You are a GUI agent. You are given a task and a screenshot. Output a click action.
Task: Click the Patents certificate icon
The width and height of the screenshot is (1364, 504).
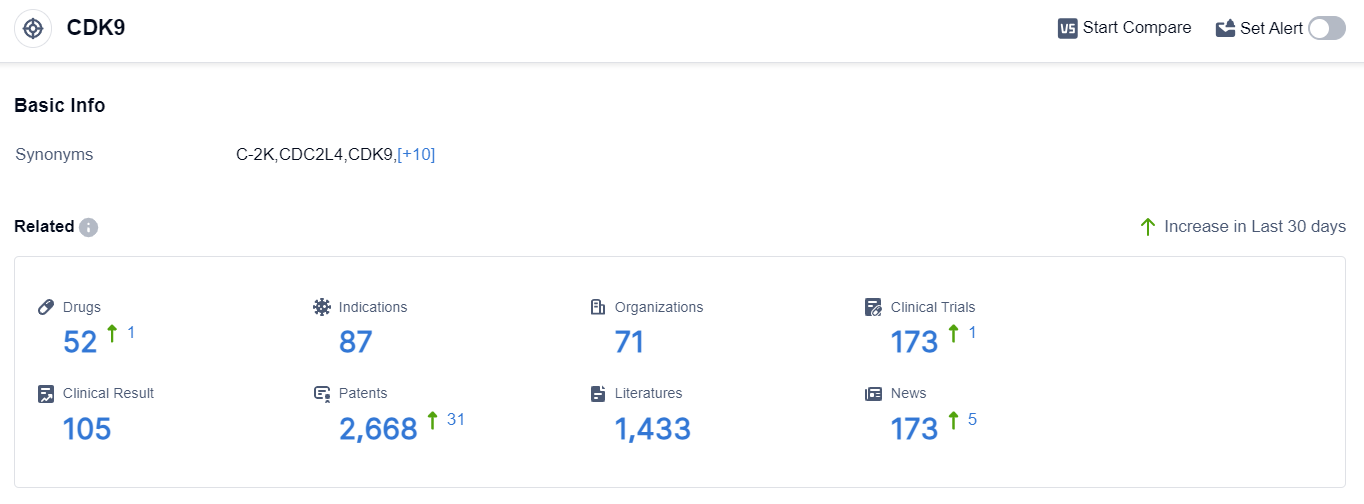[322, 393]
